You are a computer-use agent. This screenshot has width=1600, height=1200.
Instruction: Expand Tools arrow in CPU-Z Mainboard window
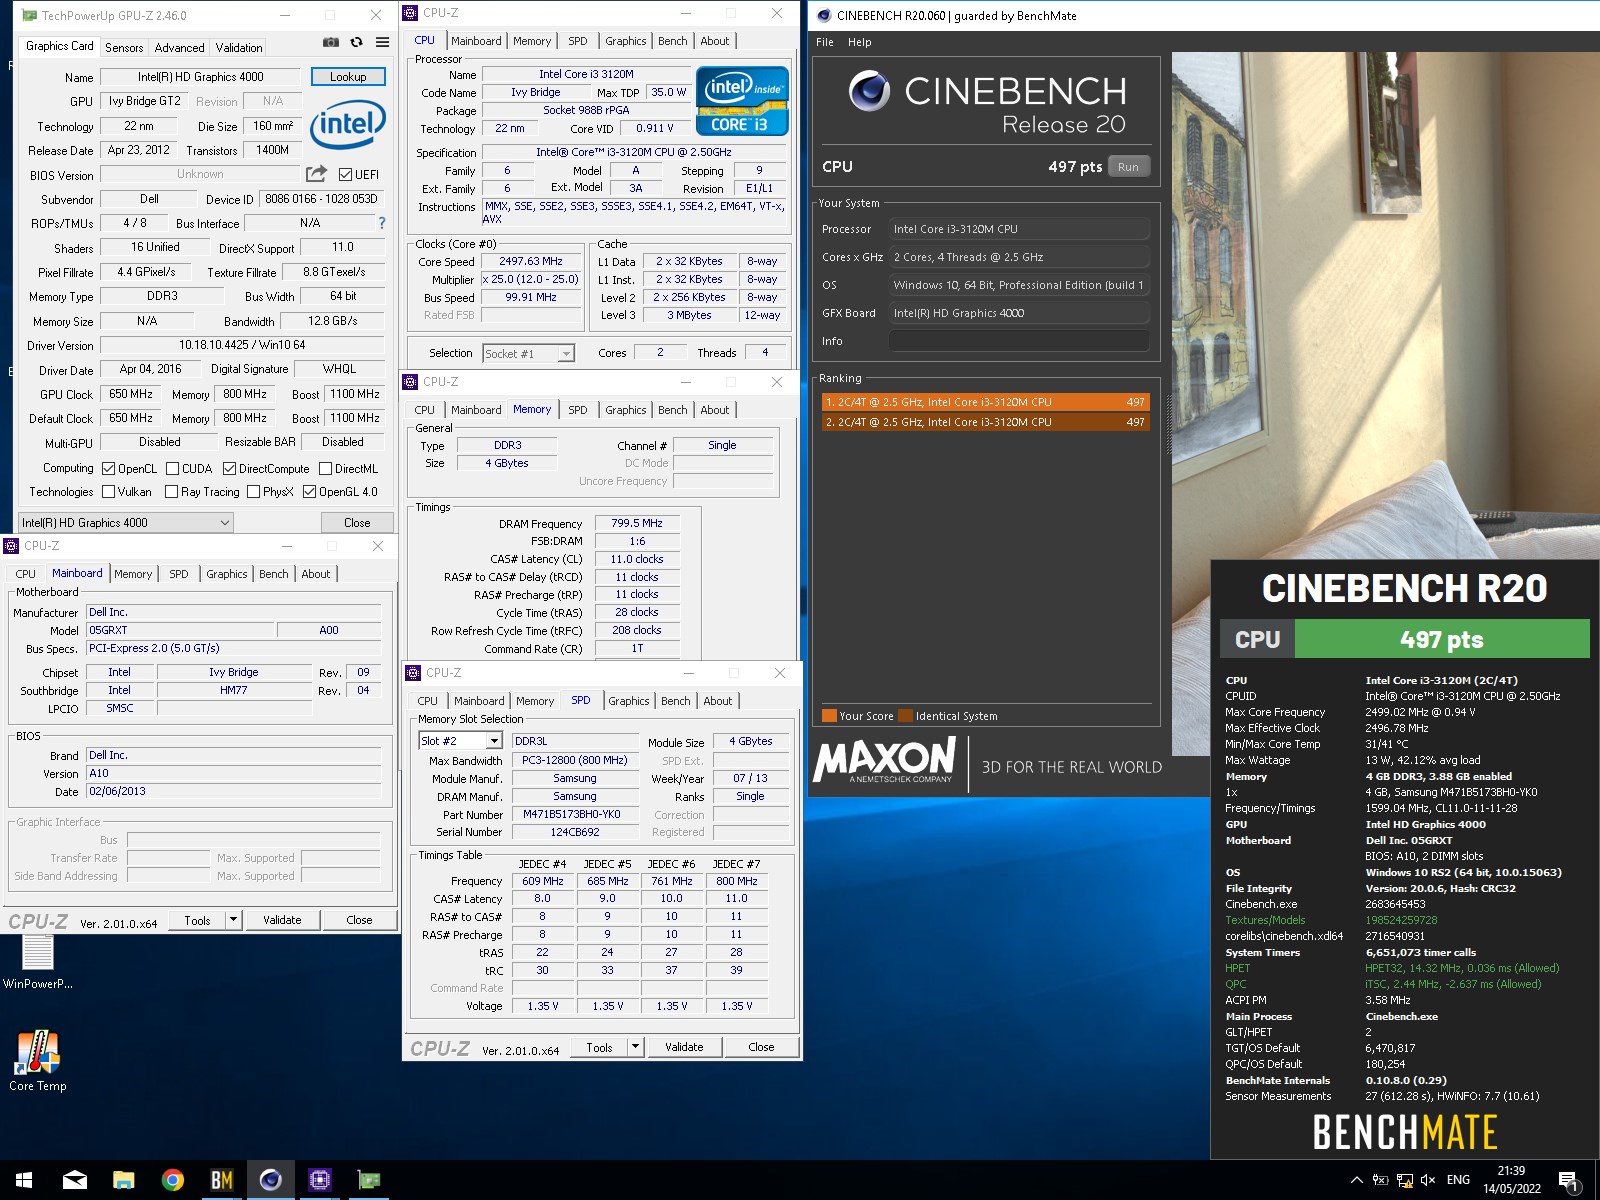[234, 920]
